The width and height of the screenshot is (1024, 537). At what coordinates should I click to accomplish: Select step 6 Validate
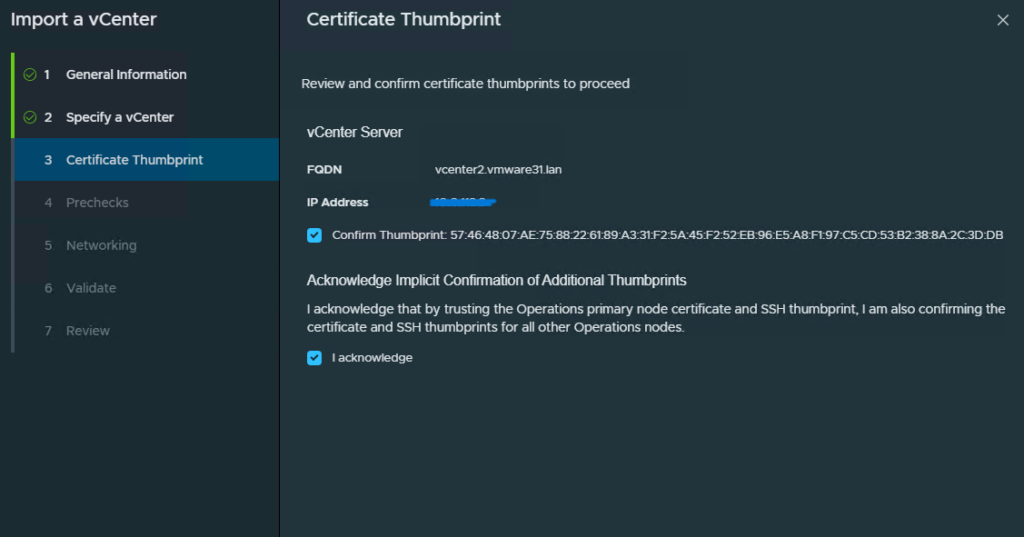91,288
